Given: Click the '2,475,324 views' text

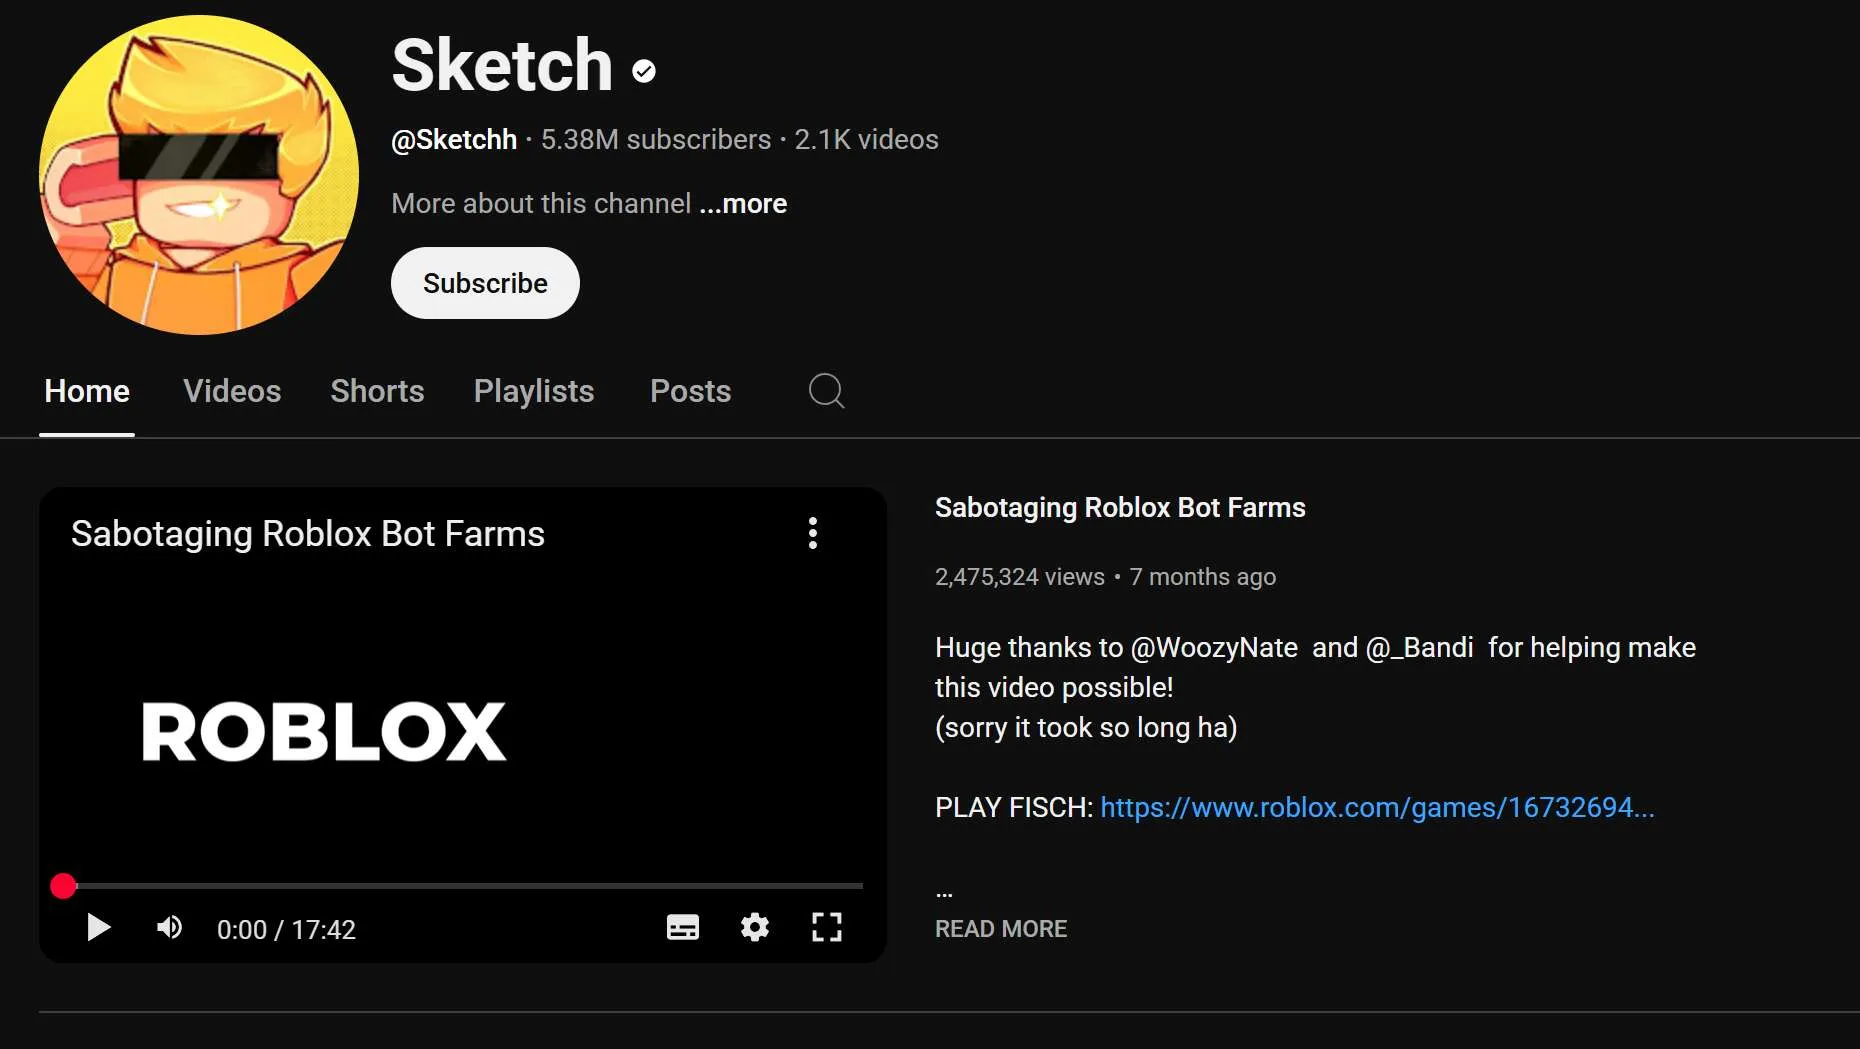Looking at the screenshot, I should coord(1020,577).
